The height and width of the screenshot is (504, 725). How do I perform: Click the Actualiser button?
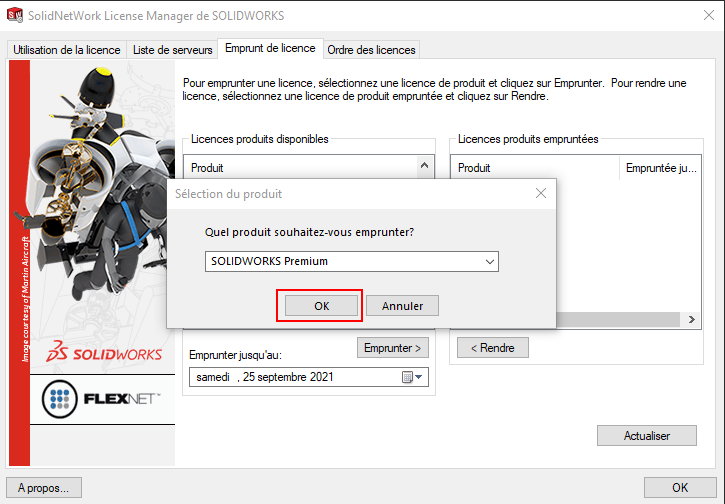pyautogui.click(x=646, y=436)
